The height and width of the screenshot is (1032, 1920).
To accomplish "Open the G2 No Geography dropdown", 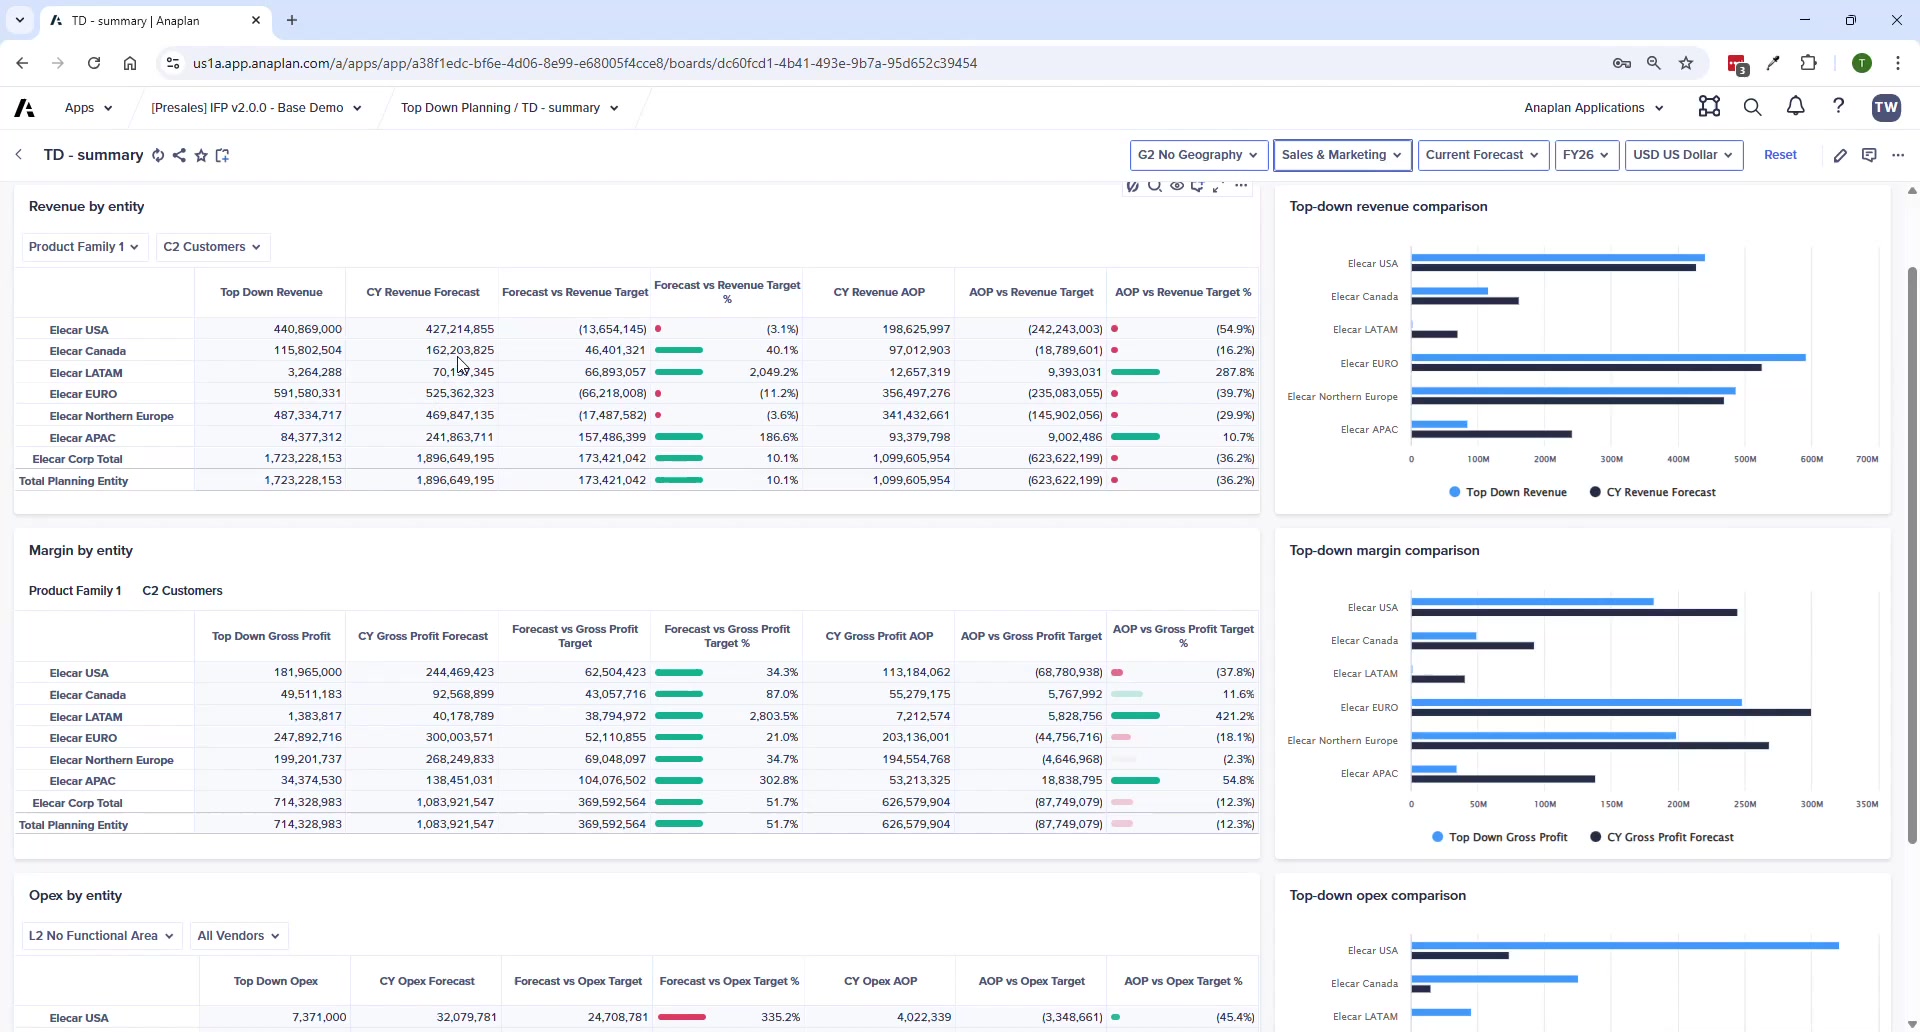I will pyautogui.click(x=1198, y=155).
